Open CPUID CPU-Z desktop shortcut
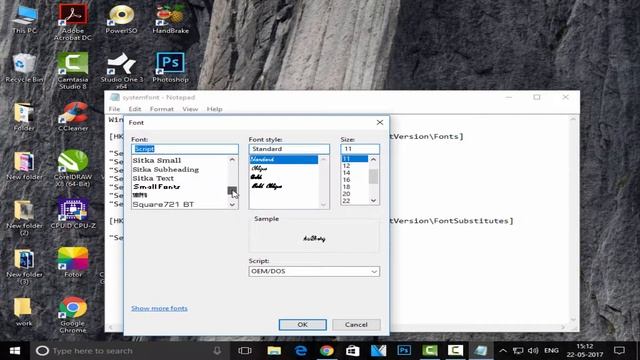The image size is (640, 360). (73, 214)
